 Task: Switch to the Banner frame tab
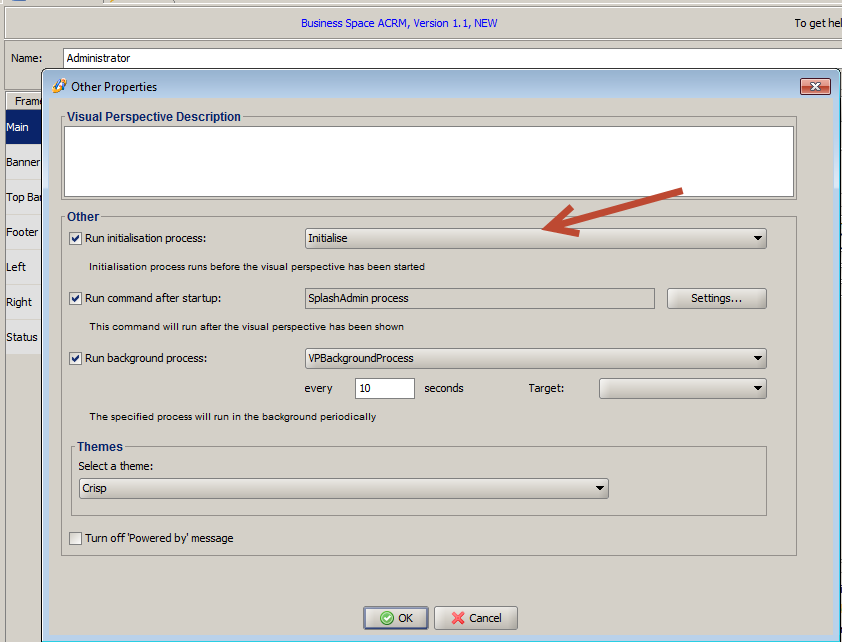click(x=23, y=162)
